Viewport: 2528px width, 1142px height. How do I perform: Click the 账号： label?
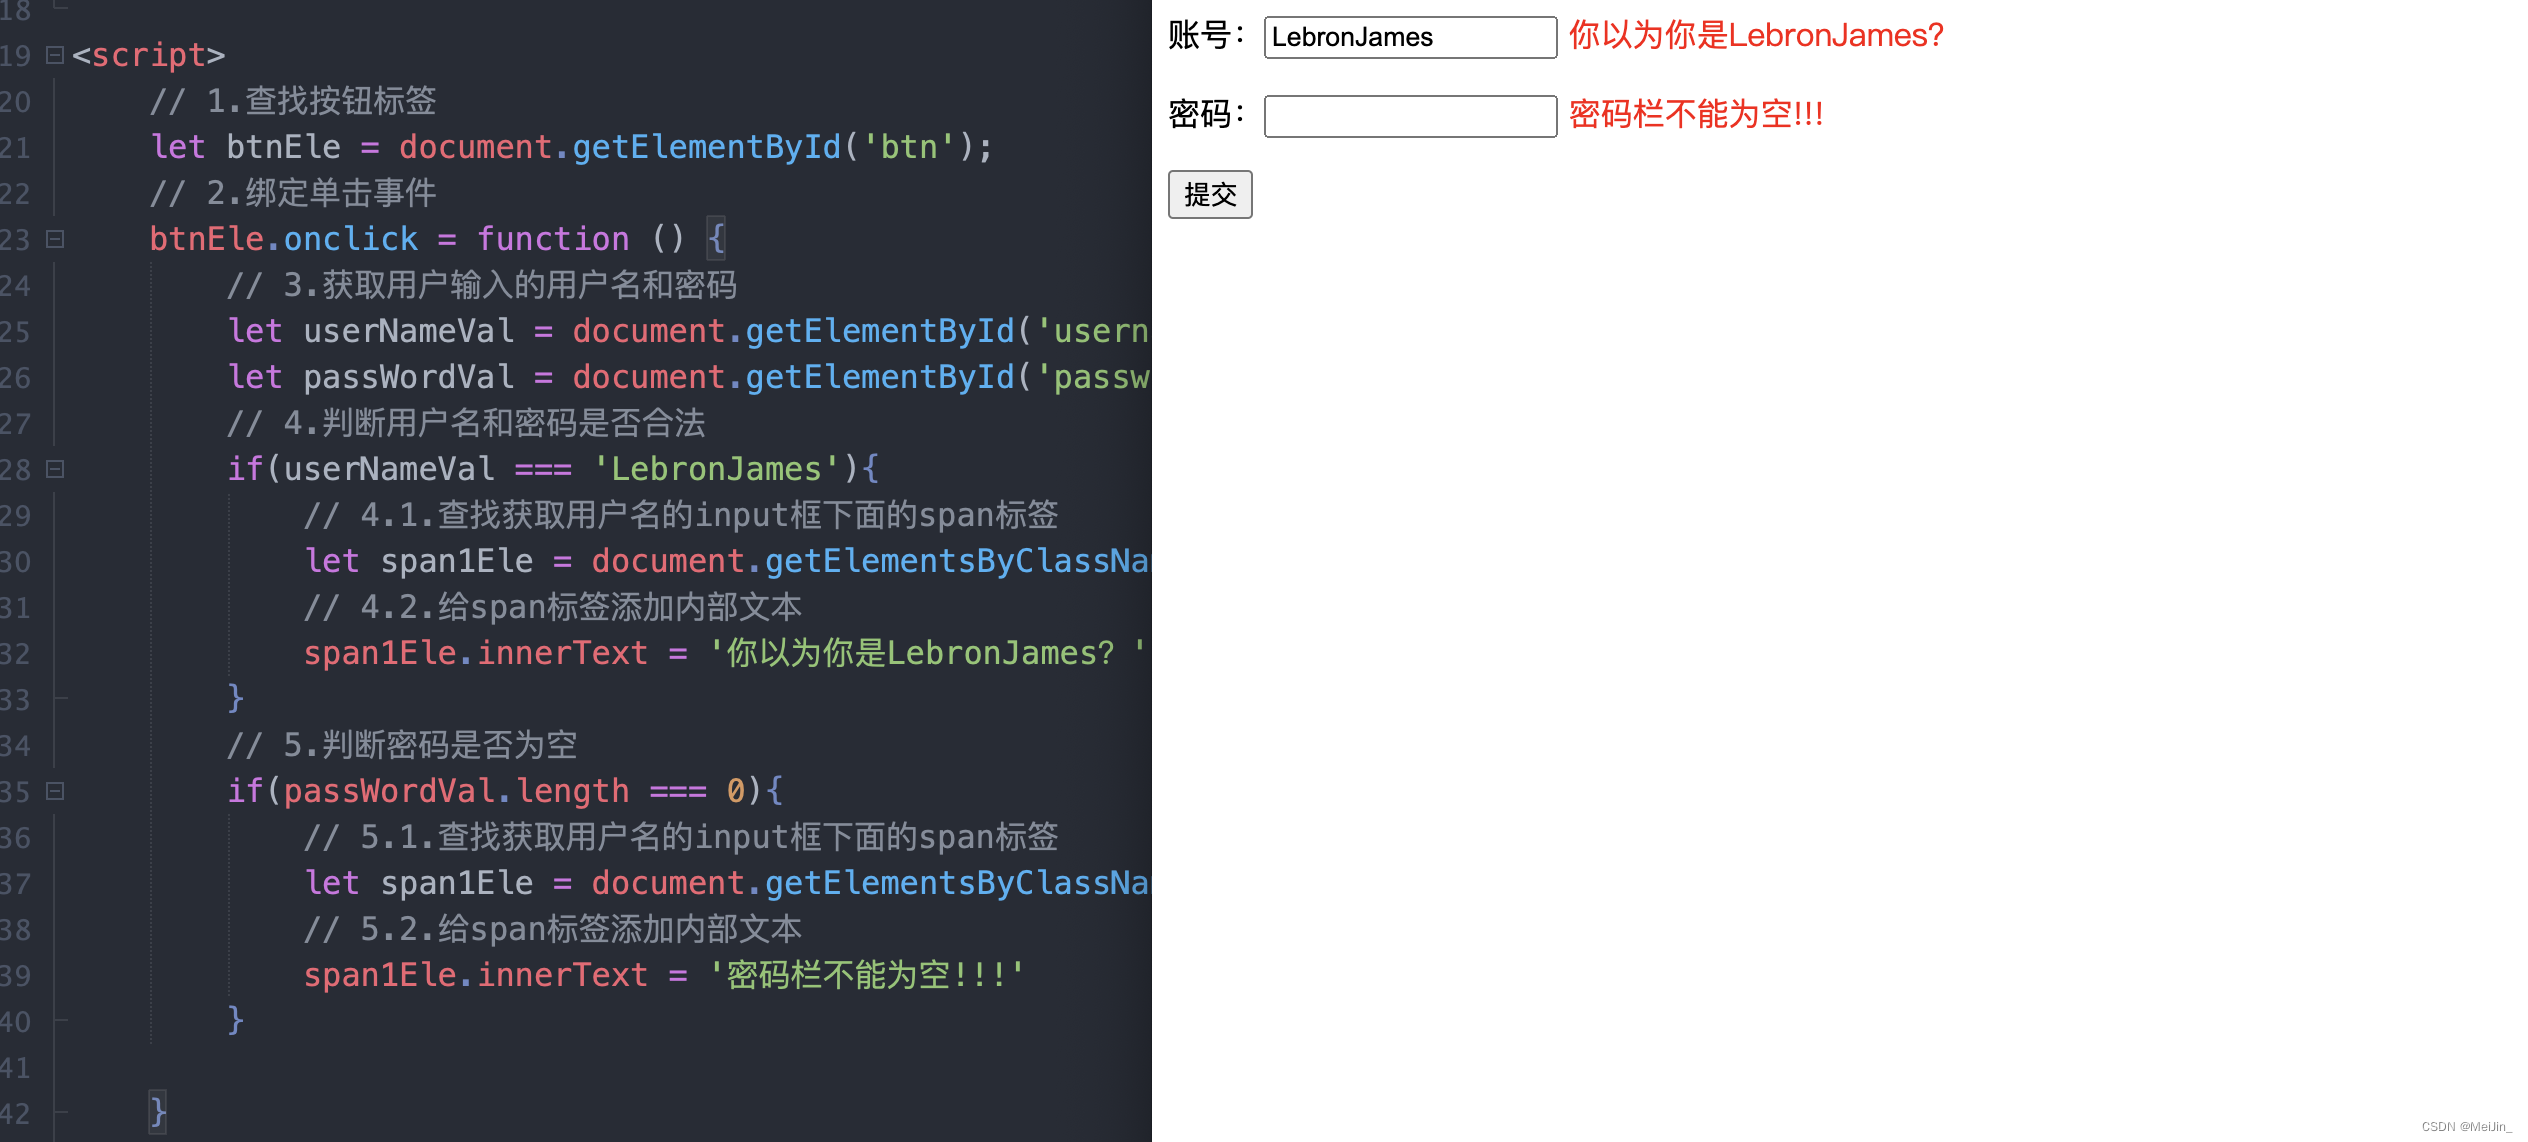(1208, 36)
